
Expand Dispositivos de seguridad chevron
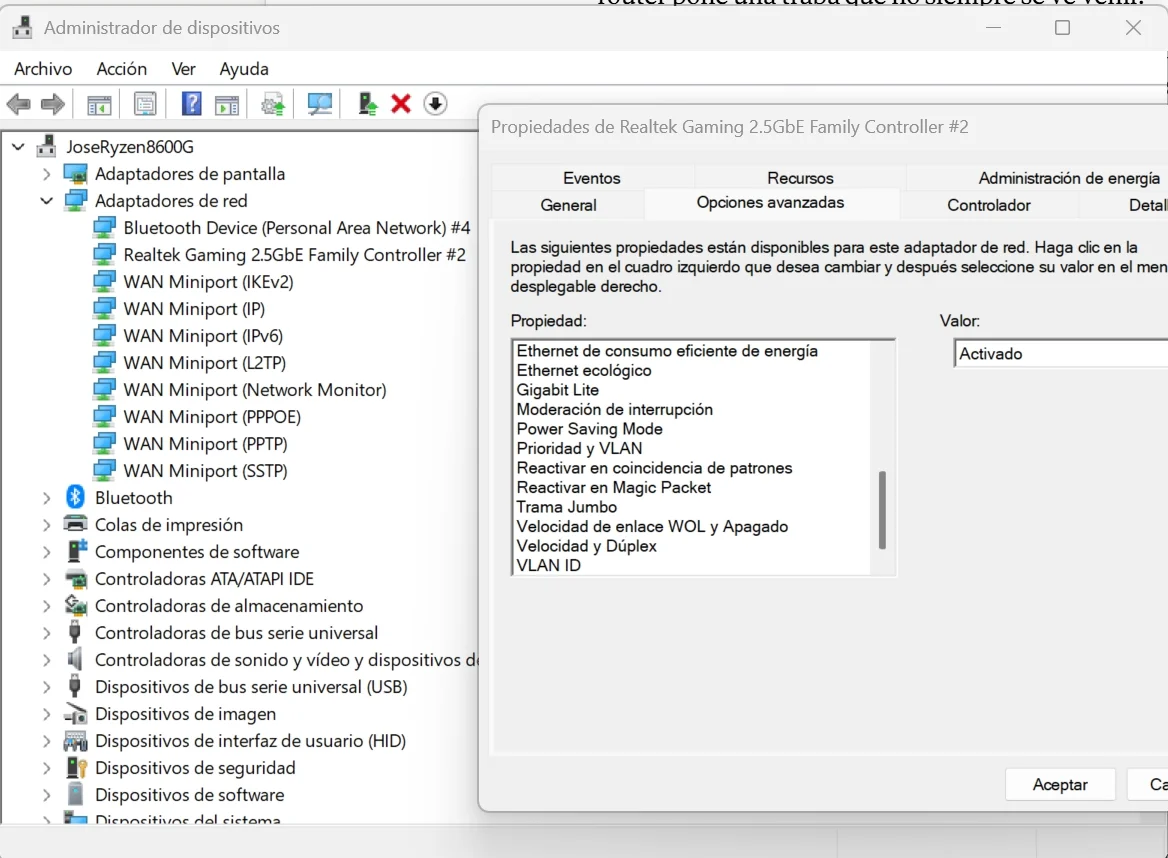pyautogui.click(x=47, y=768)
